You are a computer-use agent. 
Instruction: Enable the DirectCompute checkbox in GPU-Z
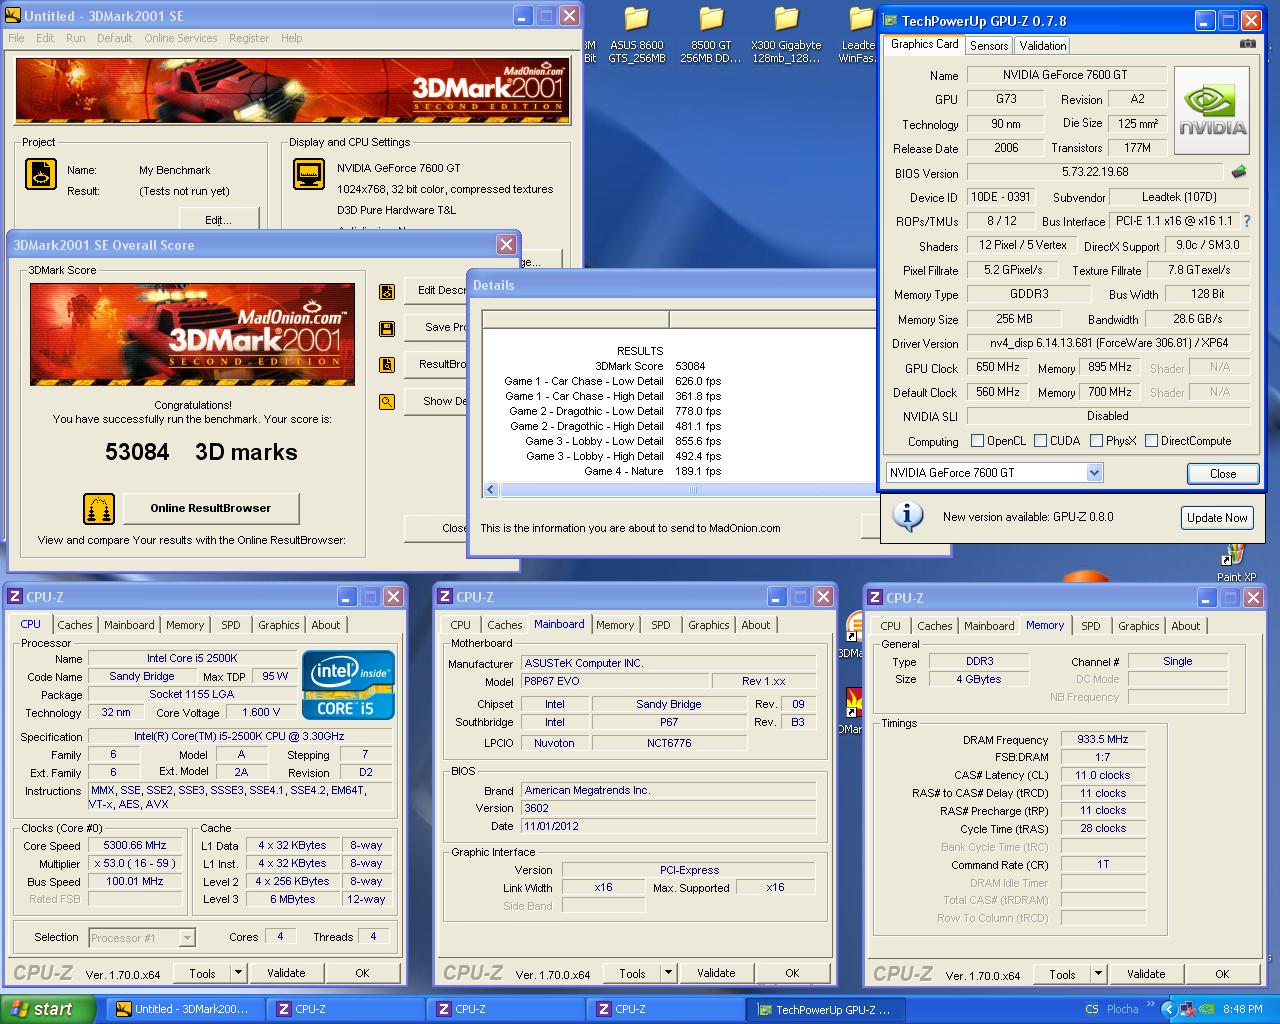click(x=1151, y=440)
